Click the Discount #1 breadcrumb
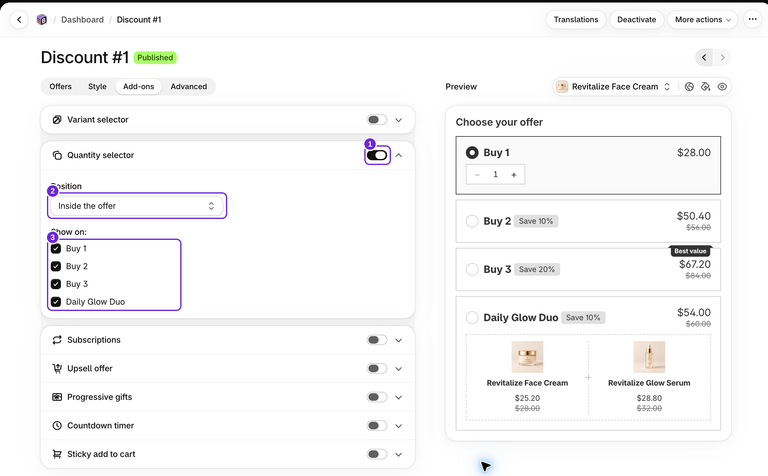768x476 pixels. click(139, 20)
